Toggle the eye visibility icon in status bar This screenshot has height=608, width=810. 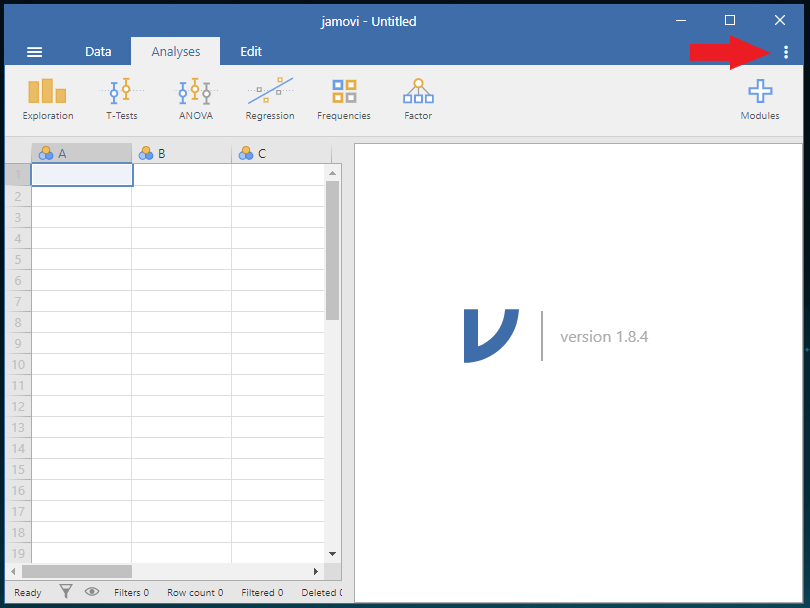tap(92, 592)
